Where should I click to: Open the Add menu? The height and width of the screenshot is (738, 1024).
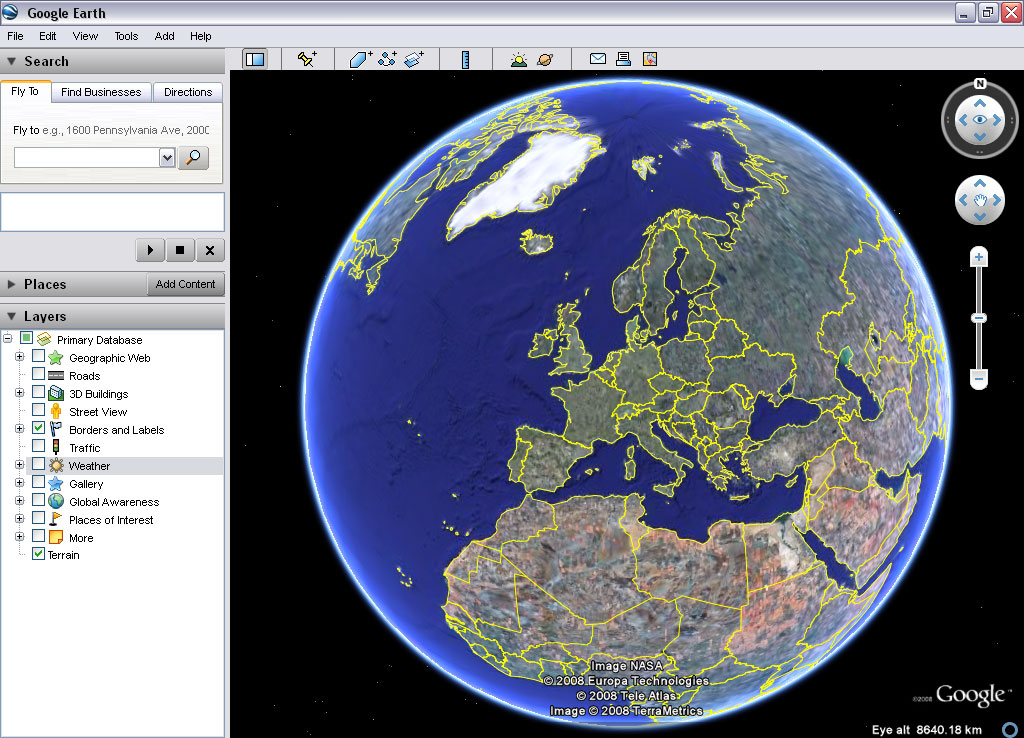[164, 36]
